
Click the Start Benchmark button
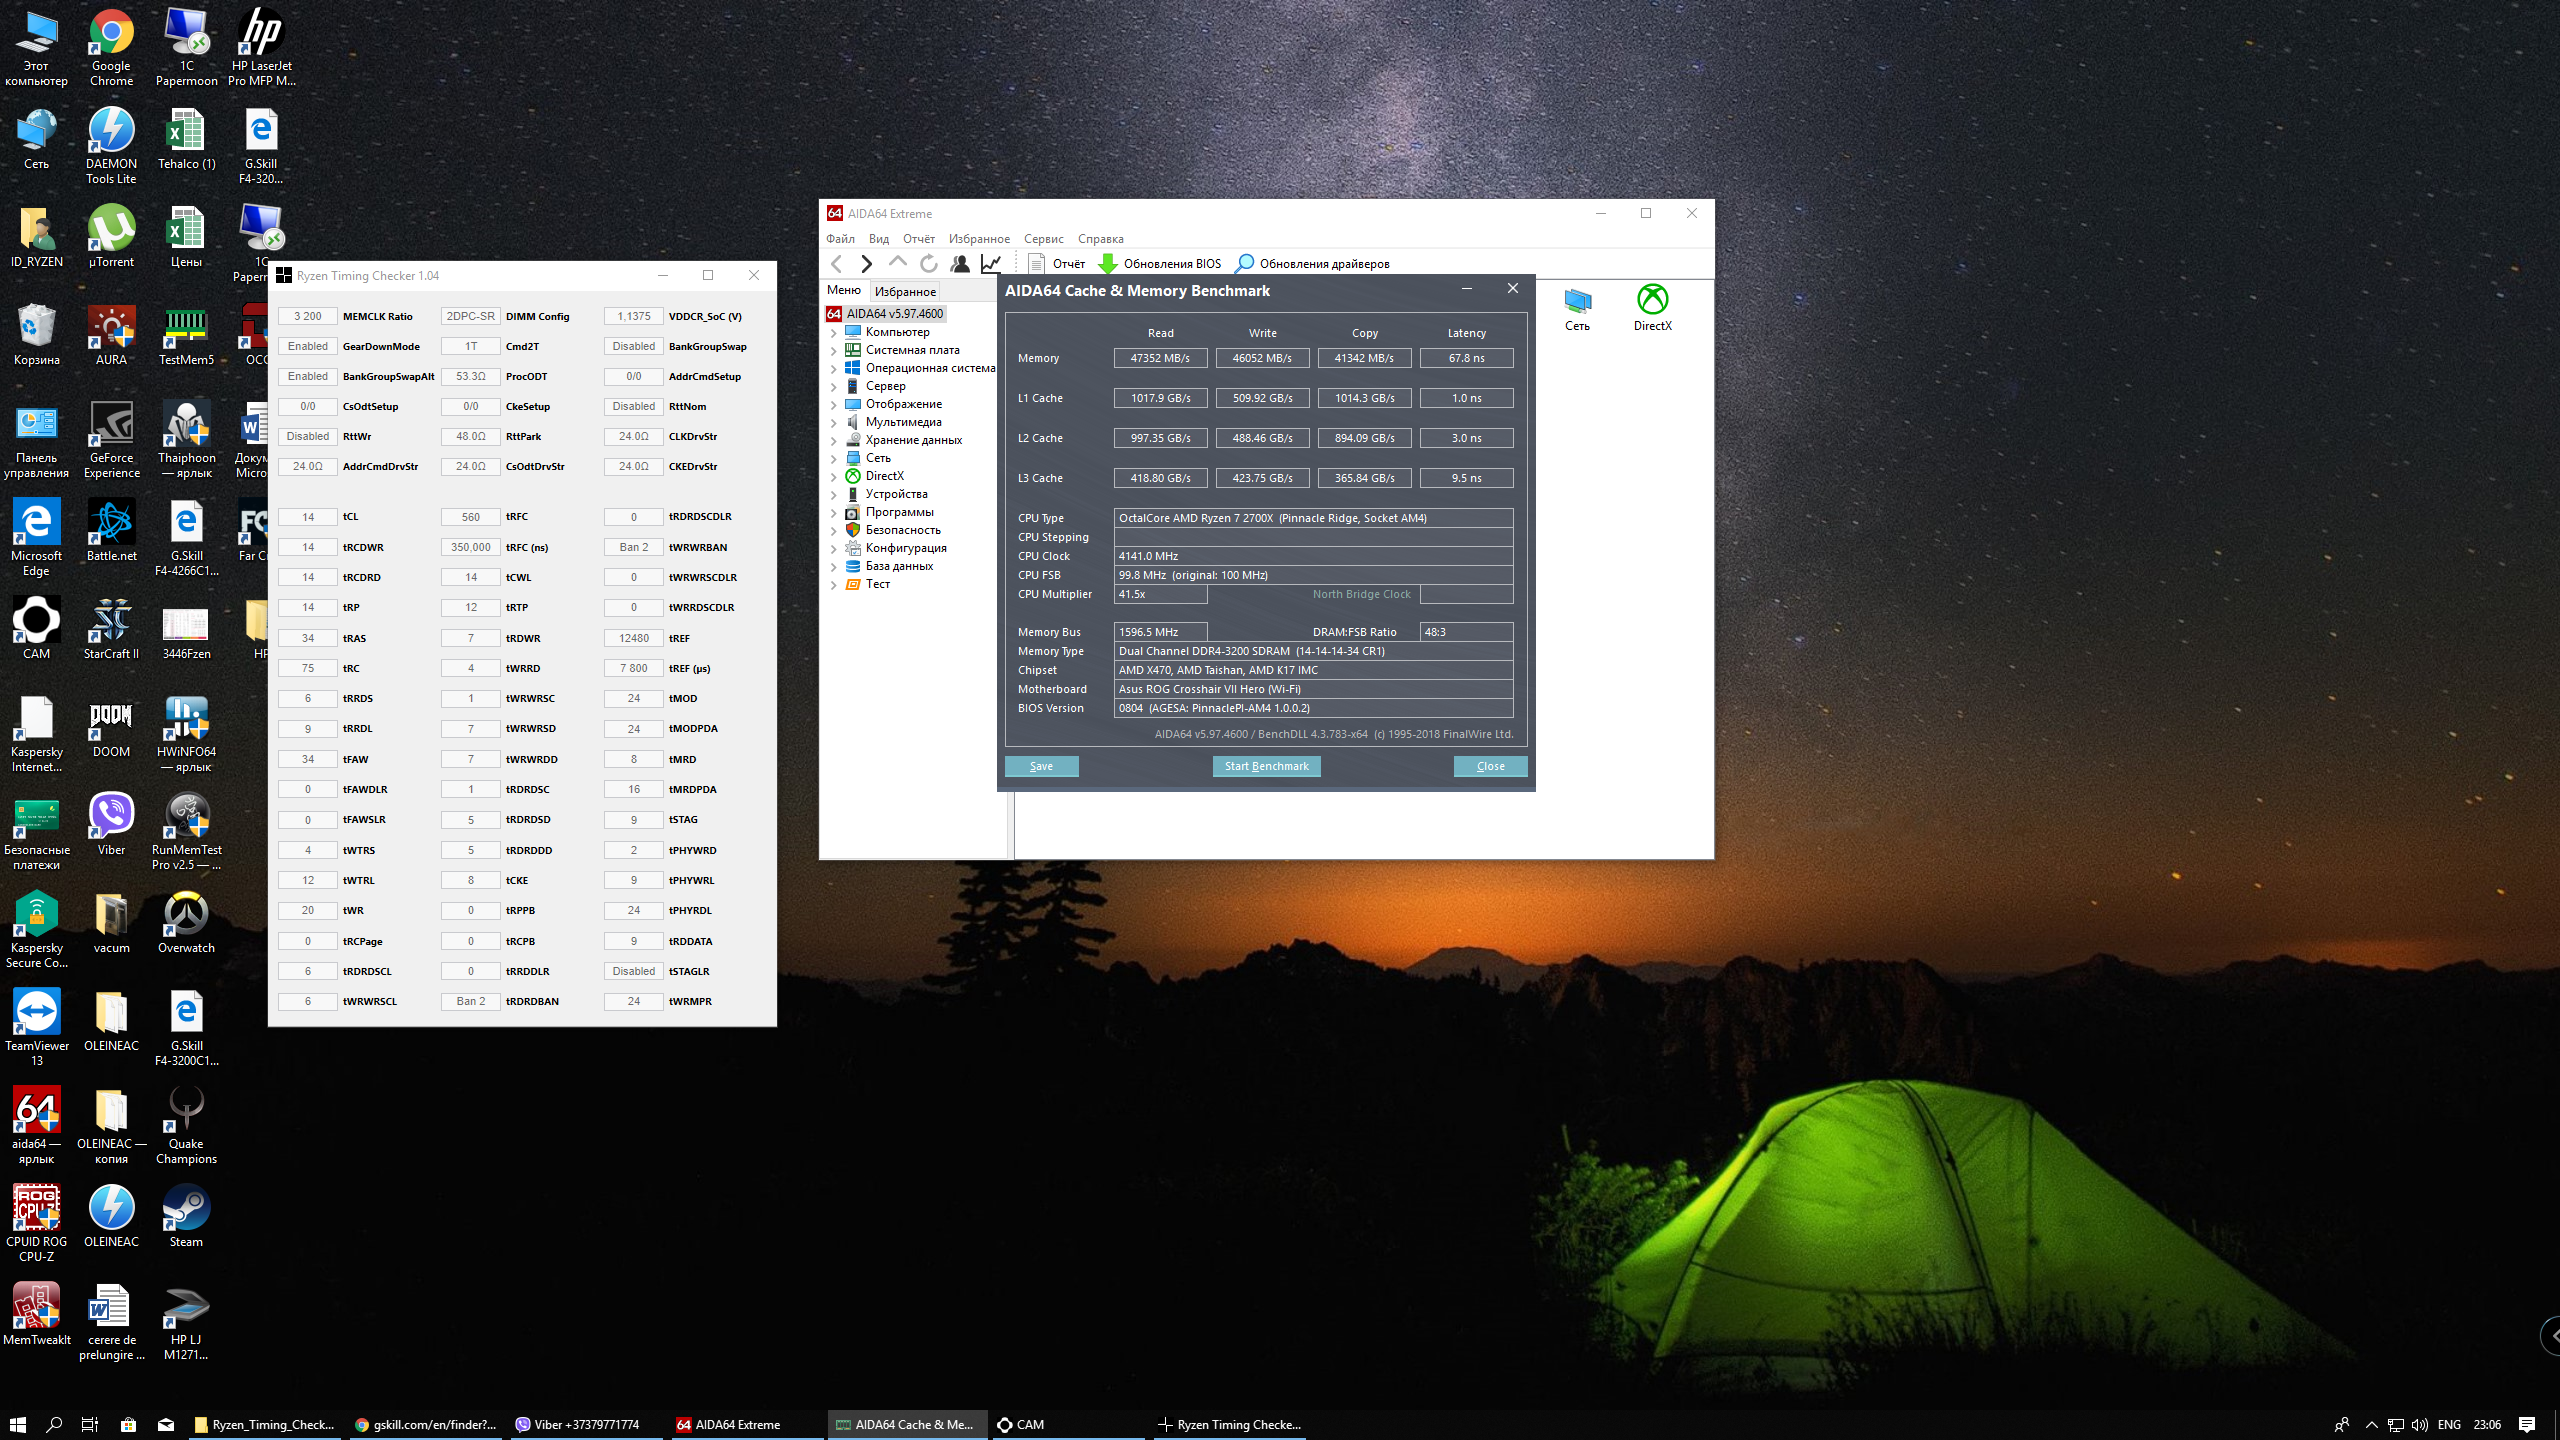click(1266, 766)
